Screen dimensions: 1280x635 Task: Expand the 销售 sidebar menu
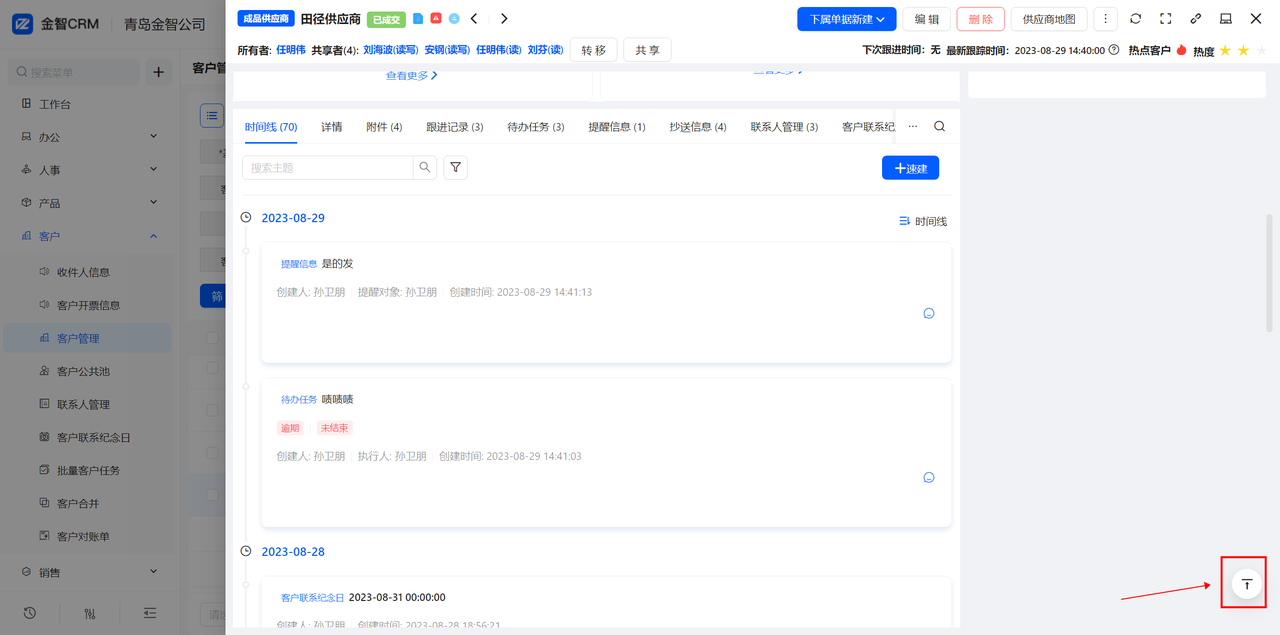[86, 572]
